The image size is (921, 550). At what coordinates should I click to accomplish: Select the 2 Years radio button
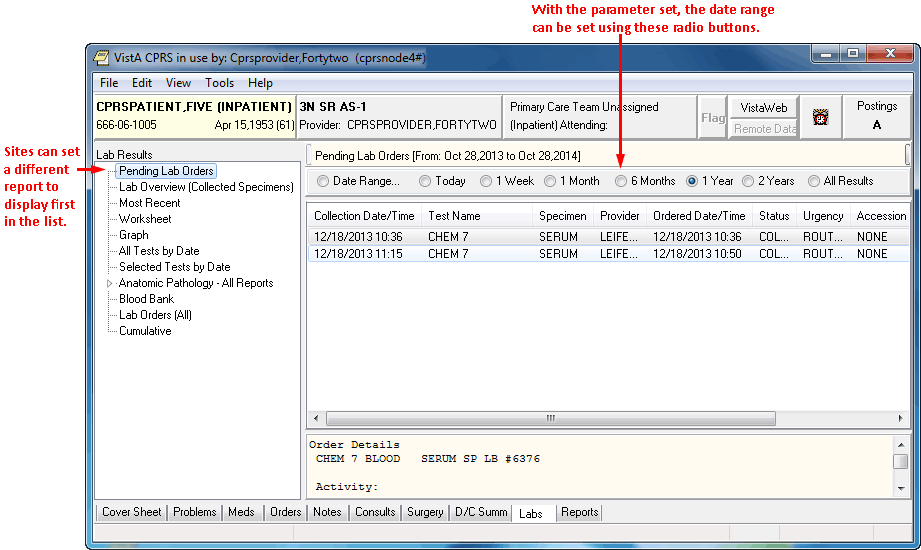[748, 181]
